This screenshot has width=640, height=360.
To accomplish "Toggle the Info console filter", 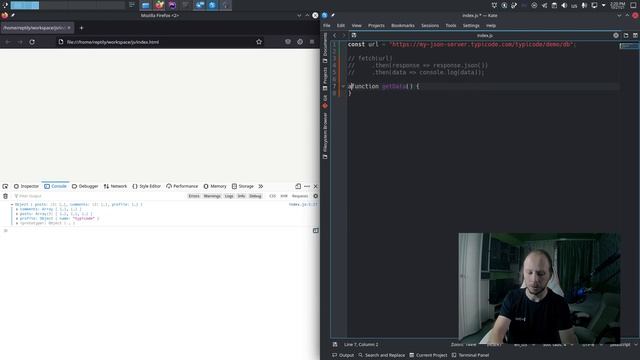I will 241,196.
